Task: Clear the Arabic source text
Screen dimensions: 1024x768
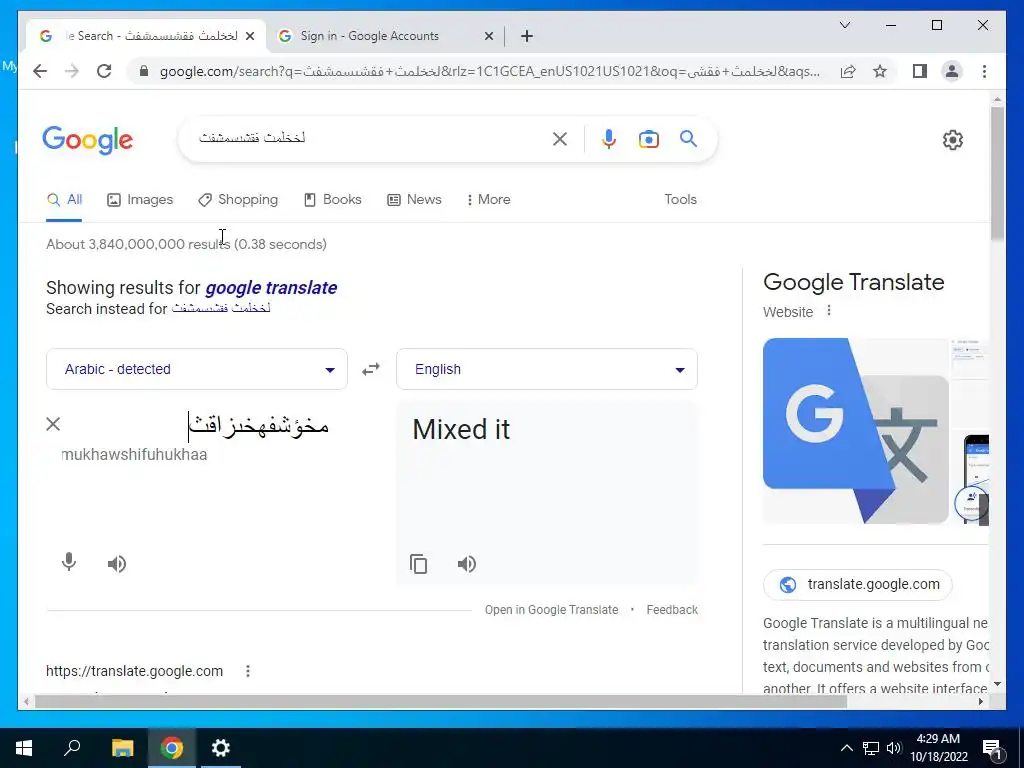Action: pyautogui.click(x=54, y=424)
